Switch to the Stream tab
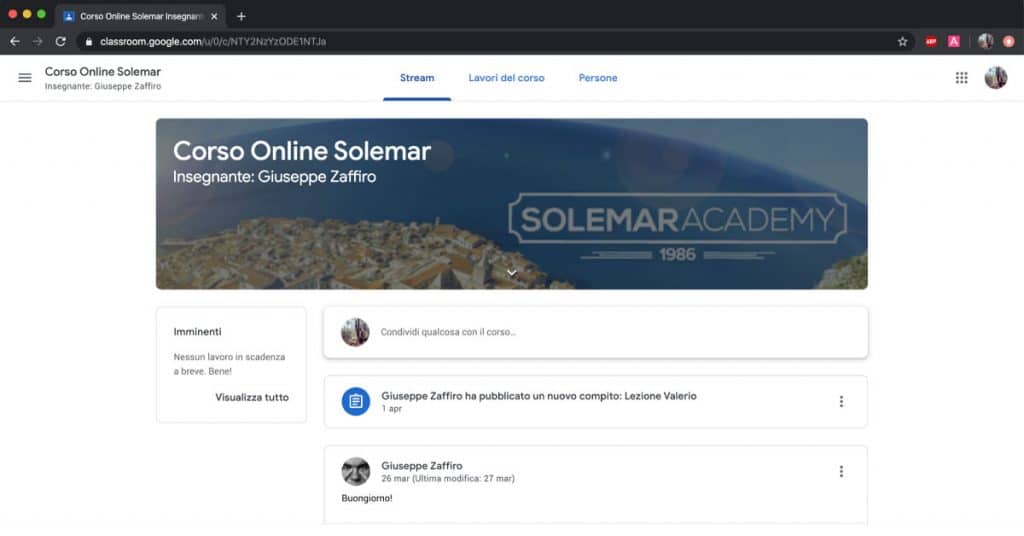 coord(417,78)
